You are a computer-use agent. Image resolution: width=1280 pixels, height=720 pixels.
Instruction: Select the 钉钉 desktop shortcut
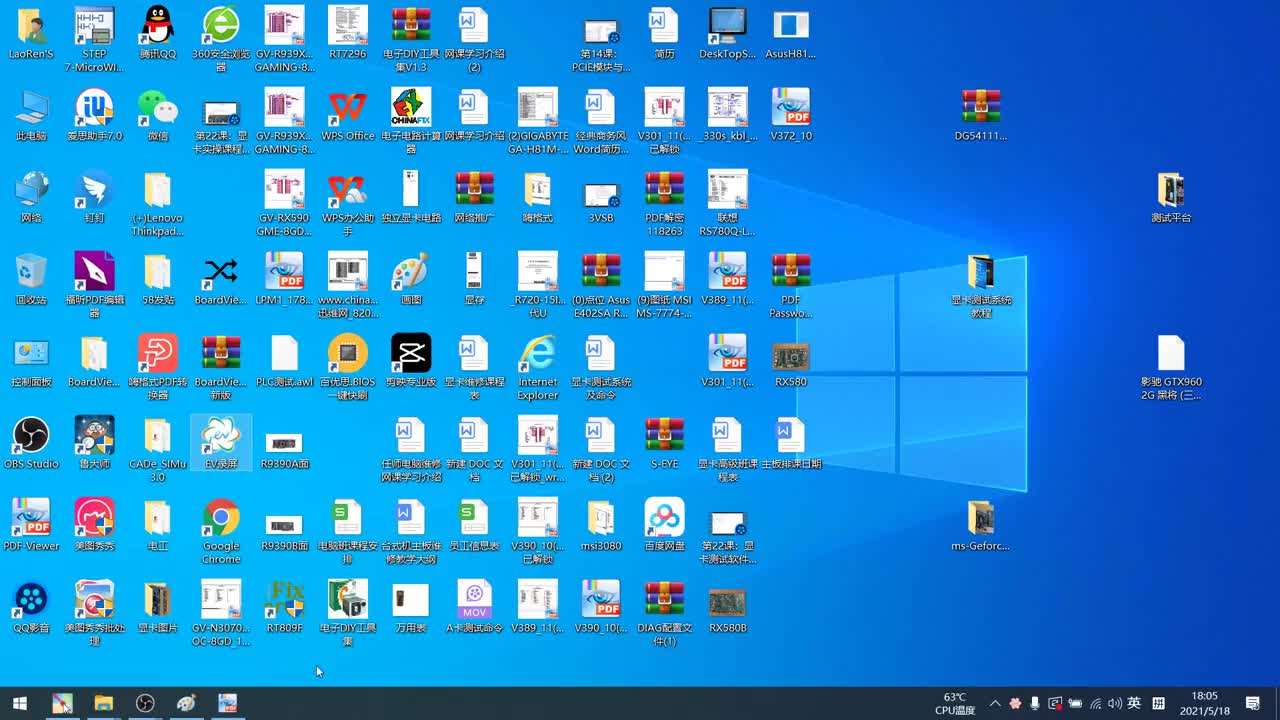tap(94, 197)
